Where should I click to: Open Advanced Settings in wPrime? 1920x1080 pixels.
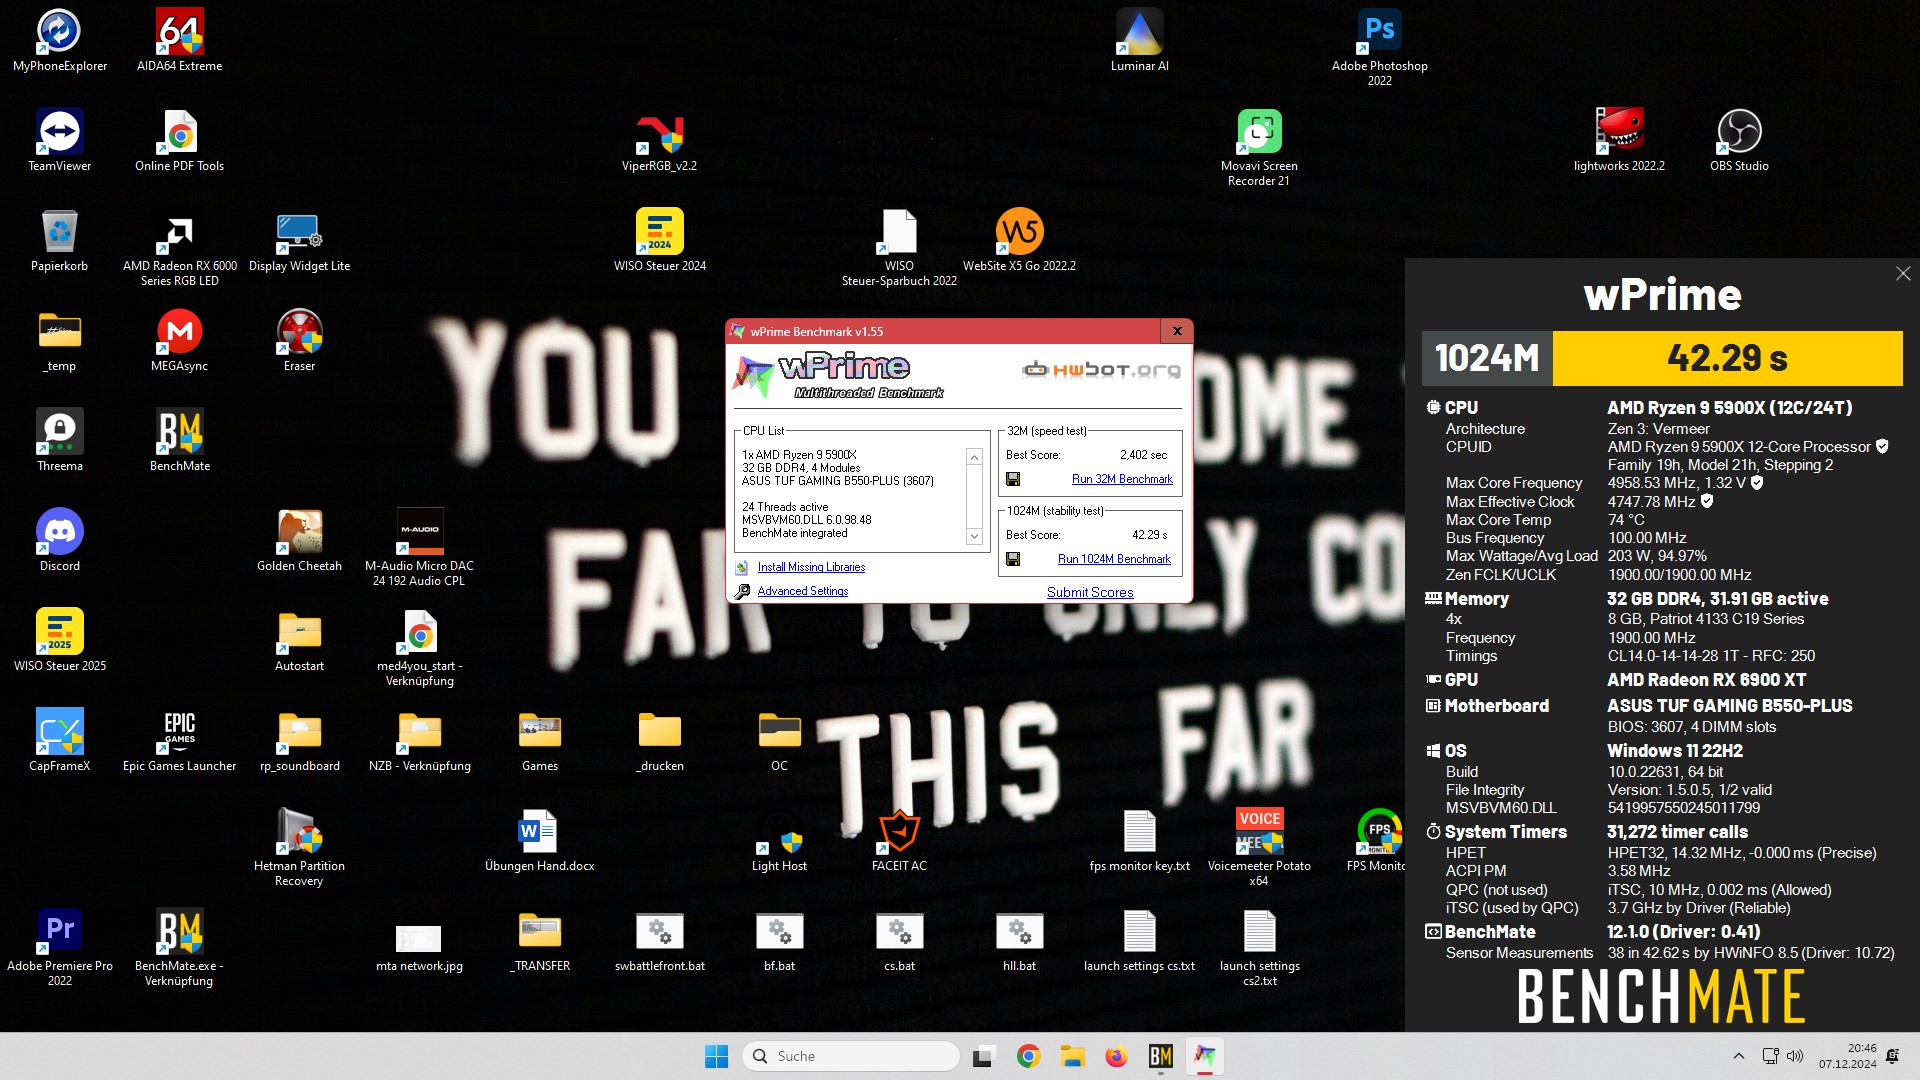pos(803,591)
